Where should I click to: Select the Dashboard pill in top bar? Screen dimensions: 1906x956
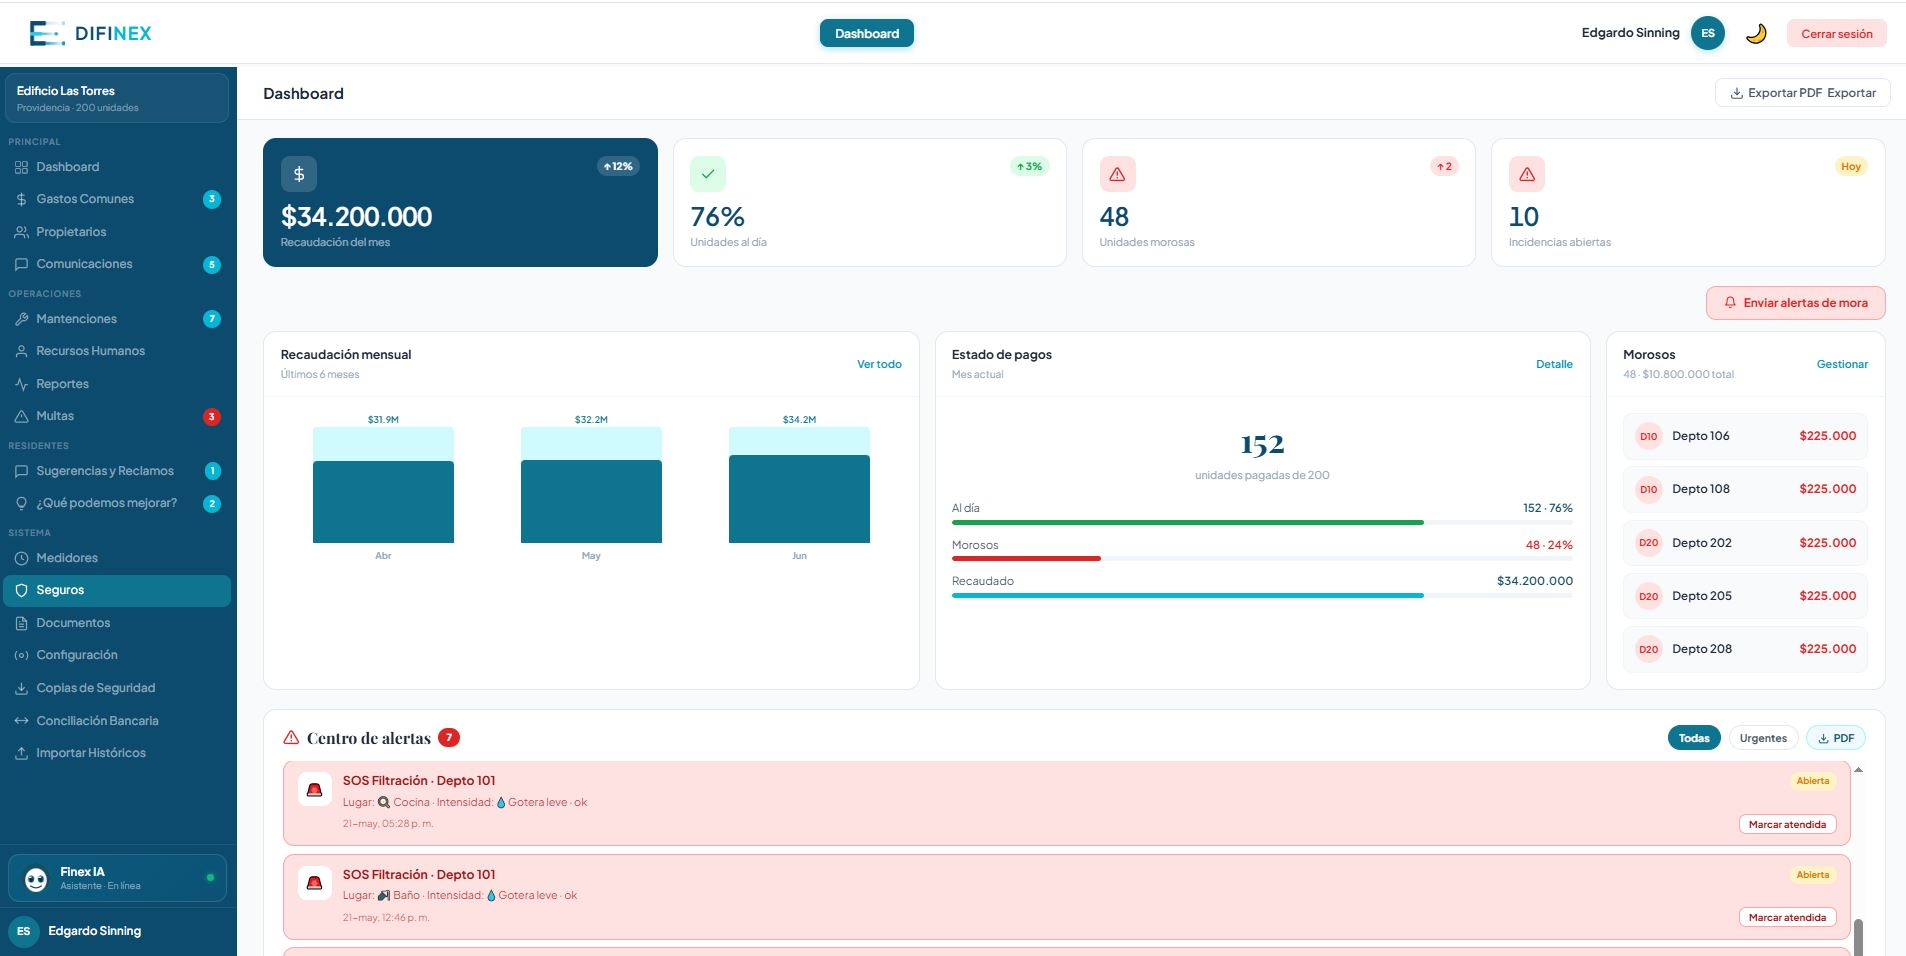(x=867, y=33)
